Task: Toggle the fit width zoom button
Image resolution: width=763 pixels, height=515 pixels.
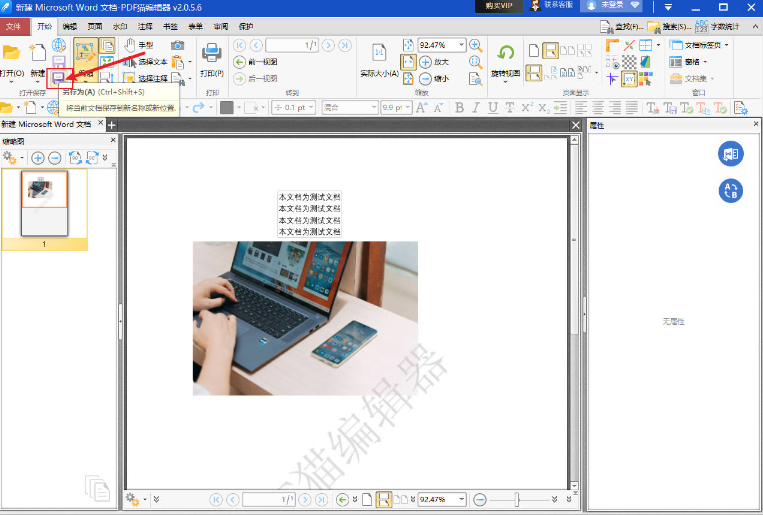Action: tap(408, 62)
